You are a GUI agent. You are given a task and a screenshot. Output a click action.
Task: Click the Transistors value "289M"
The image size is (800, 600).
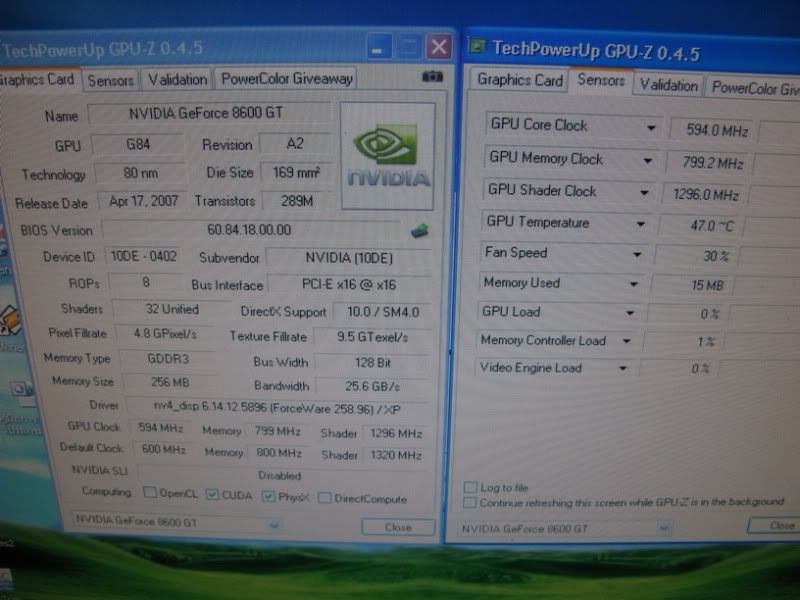[297, 201]
